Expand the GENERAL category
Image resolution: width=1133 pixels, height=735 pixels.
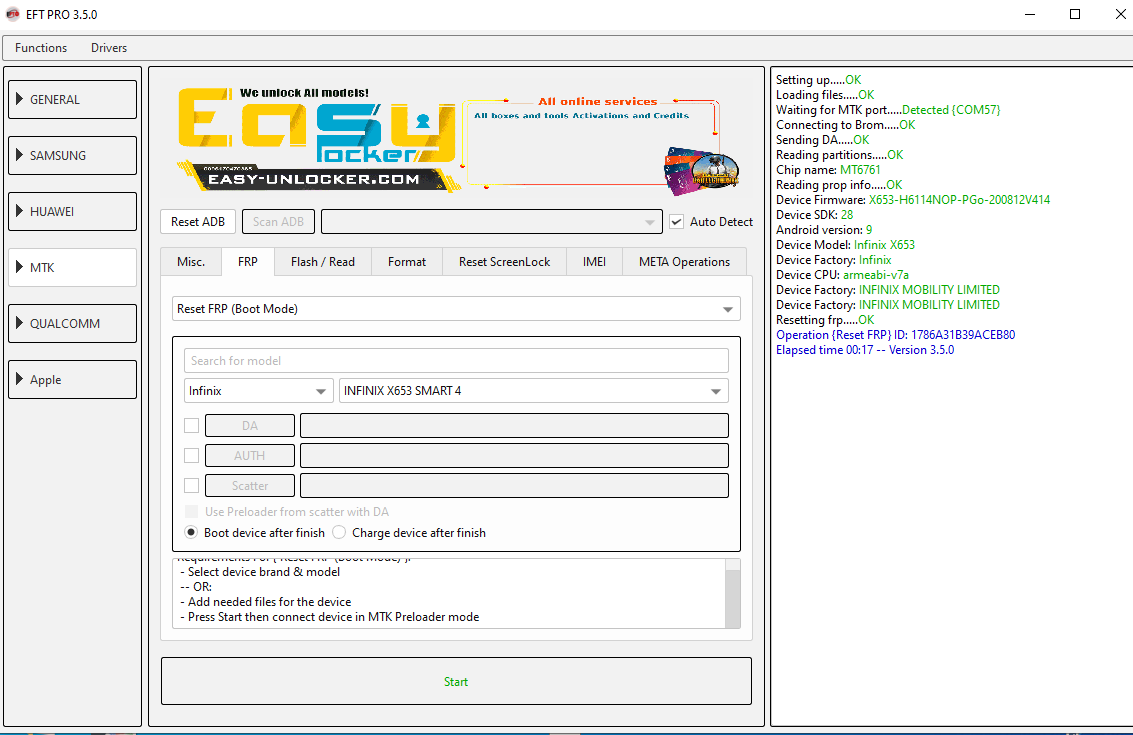pos(72,100)
